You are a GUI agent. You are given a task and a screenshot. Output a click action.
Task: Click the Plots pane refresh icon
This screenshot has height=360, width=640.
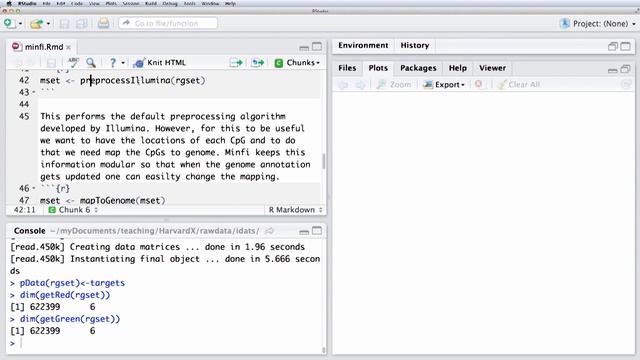point(626,84)
